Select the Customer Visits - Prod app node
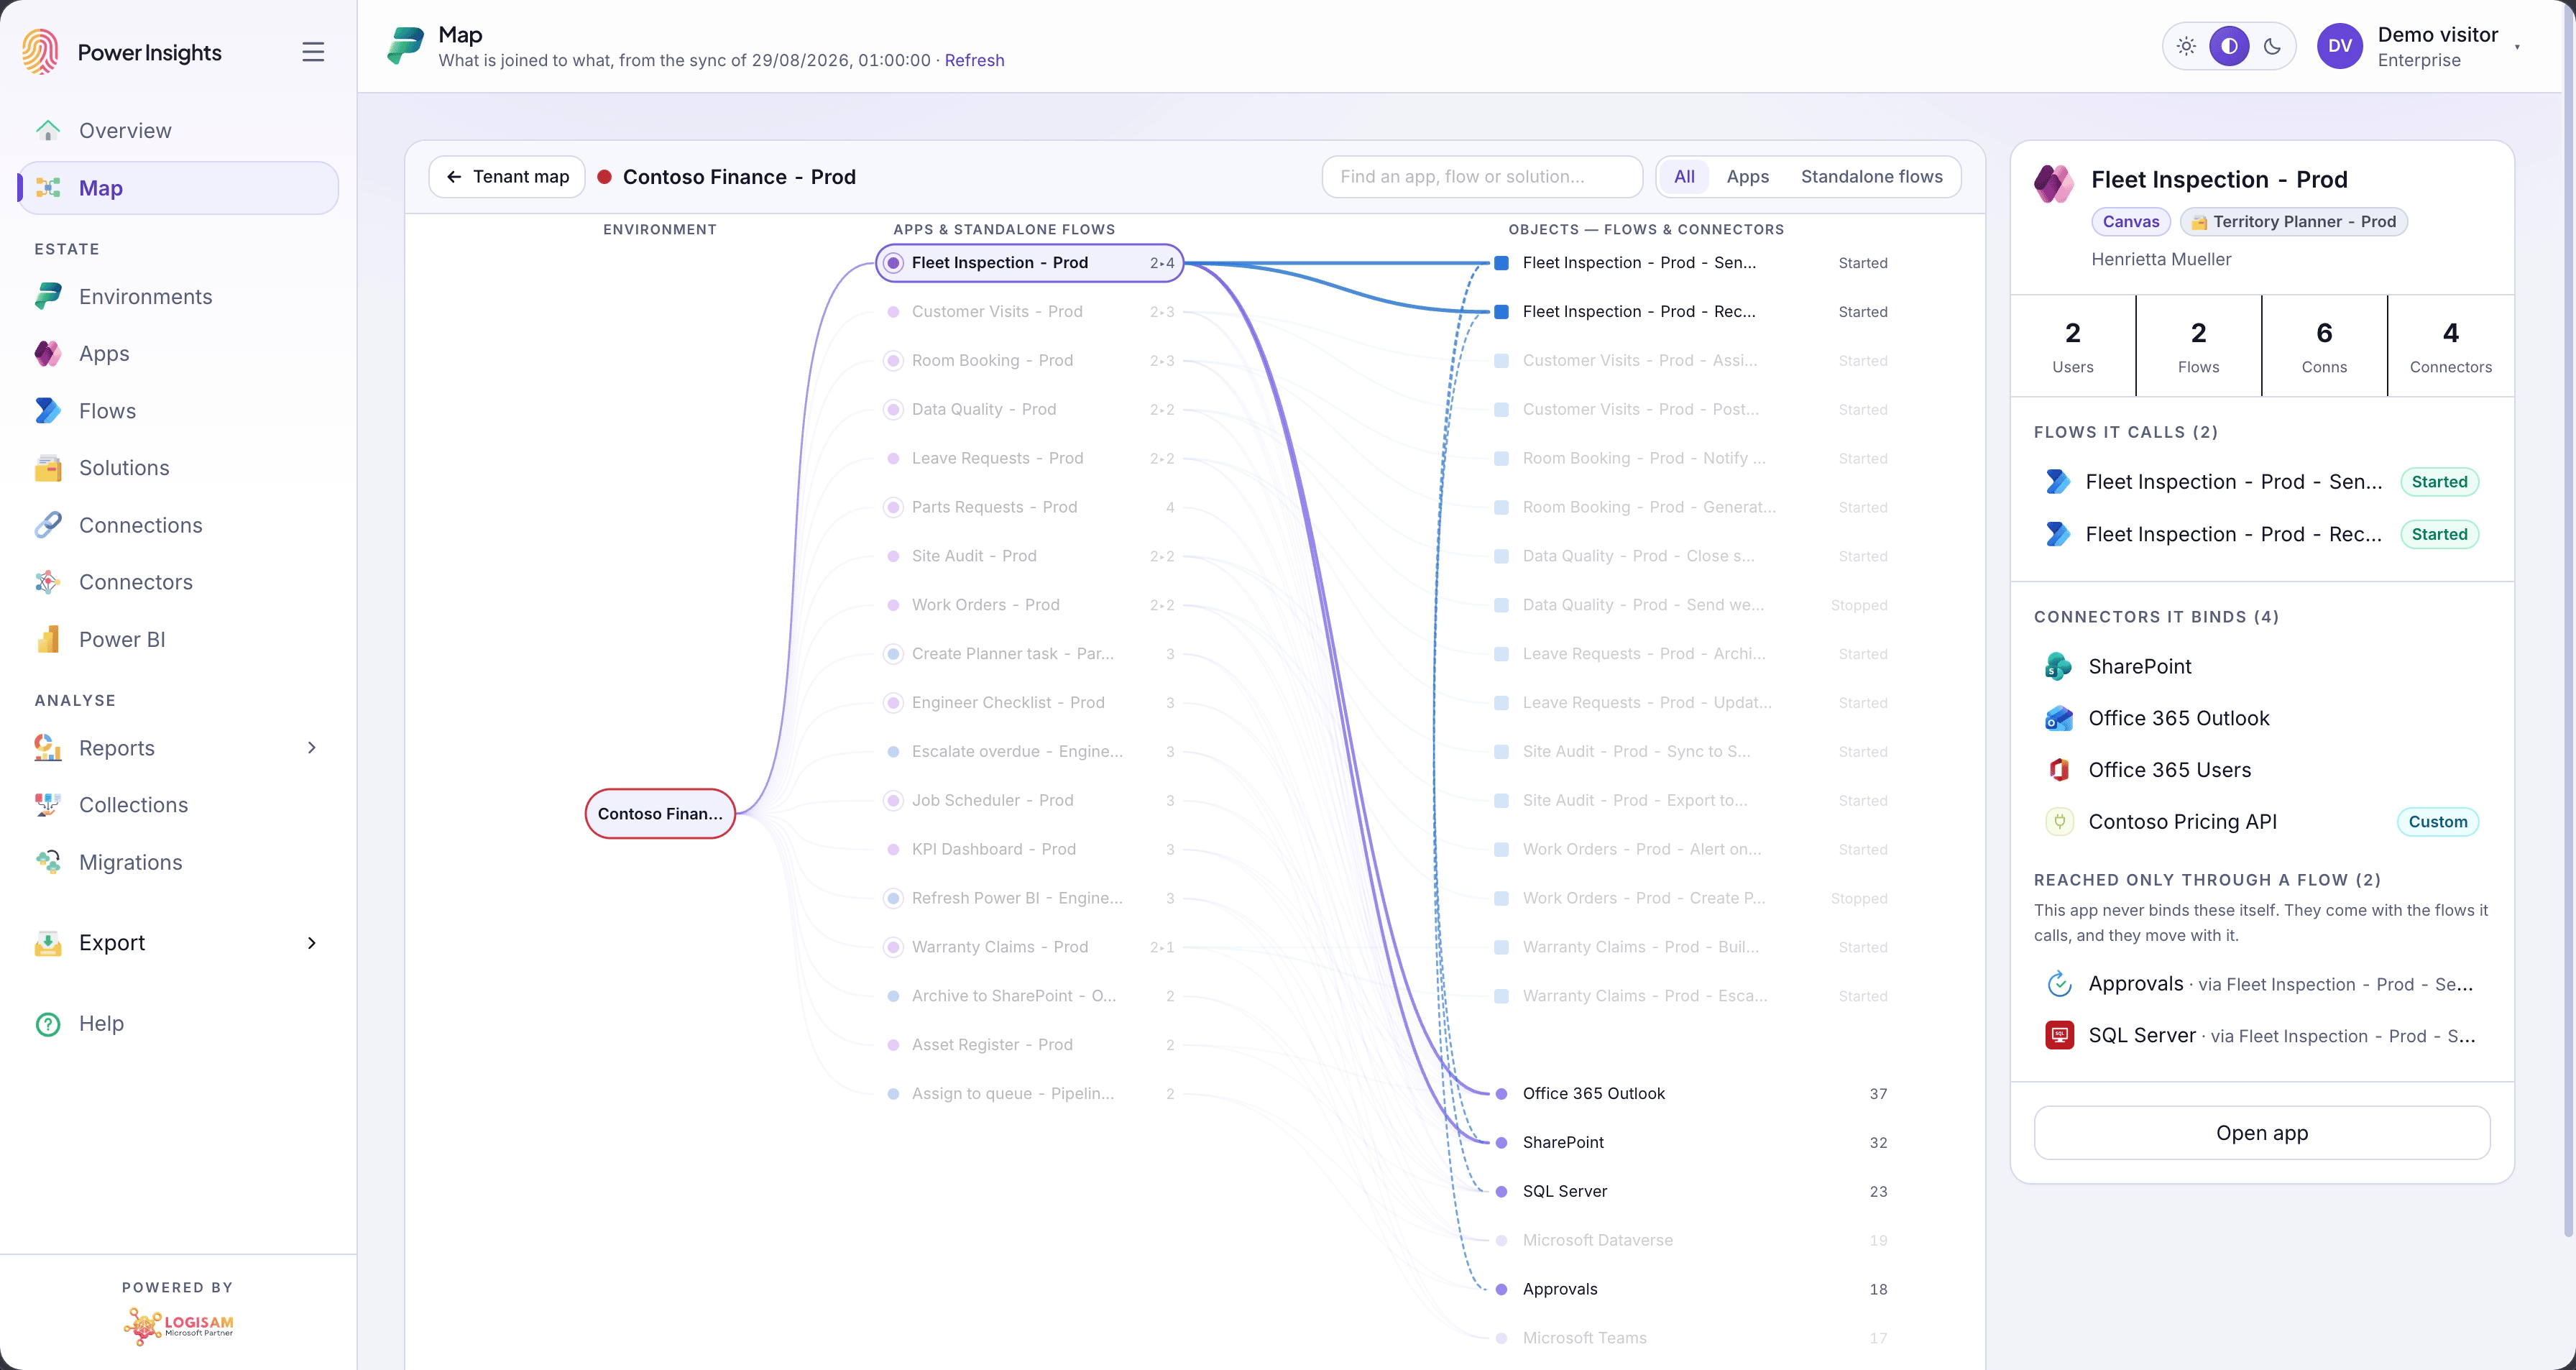Viewport: 2576px width, 1370px height. tap(1030, 312)
